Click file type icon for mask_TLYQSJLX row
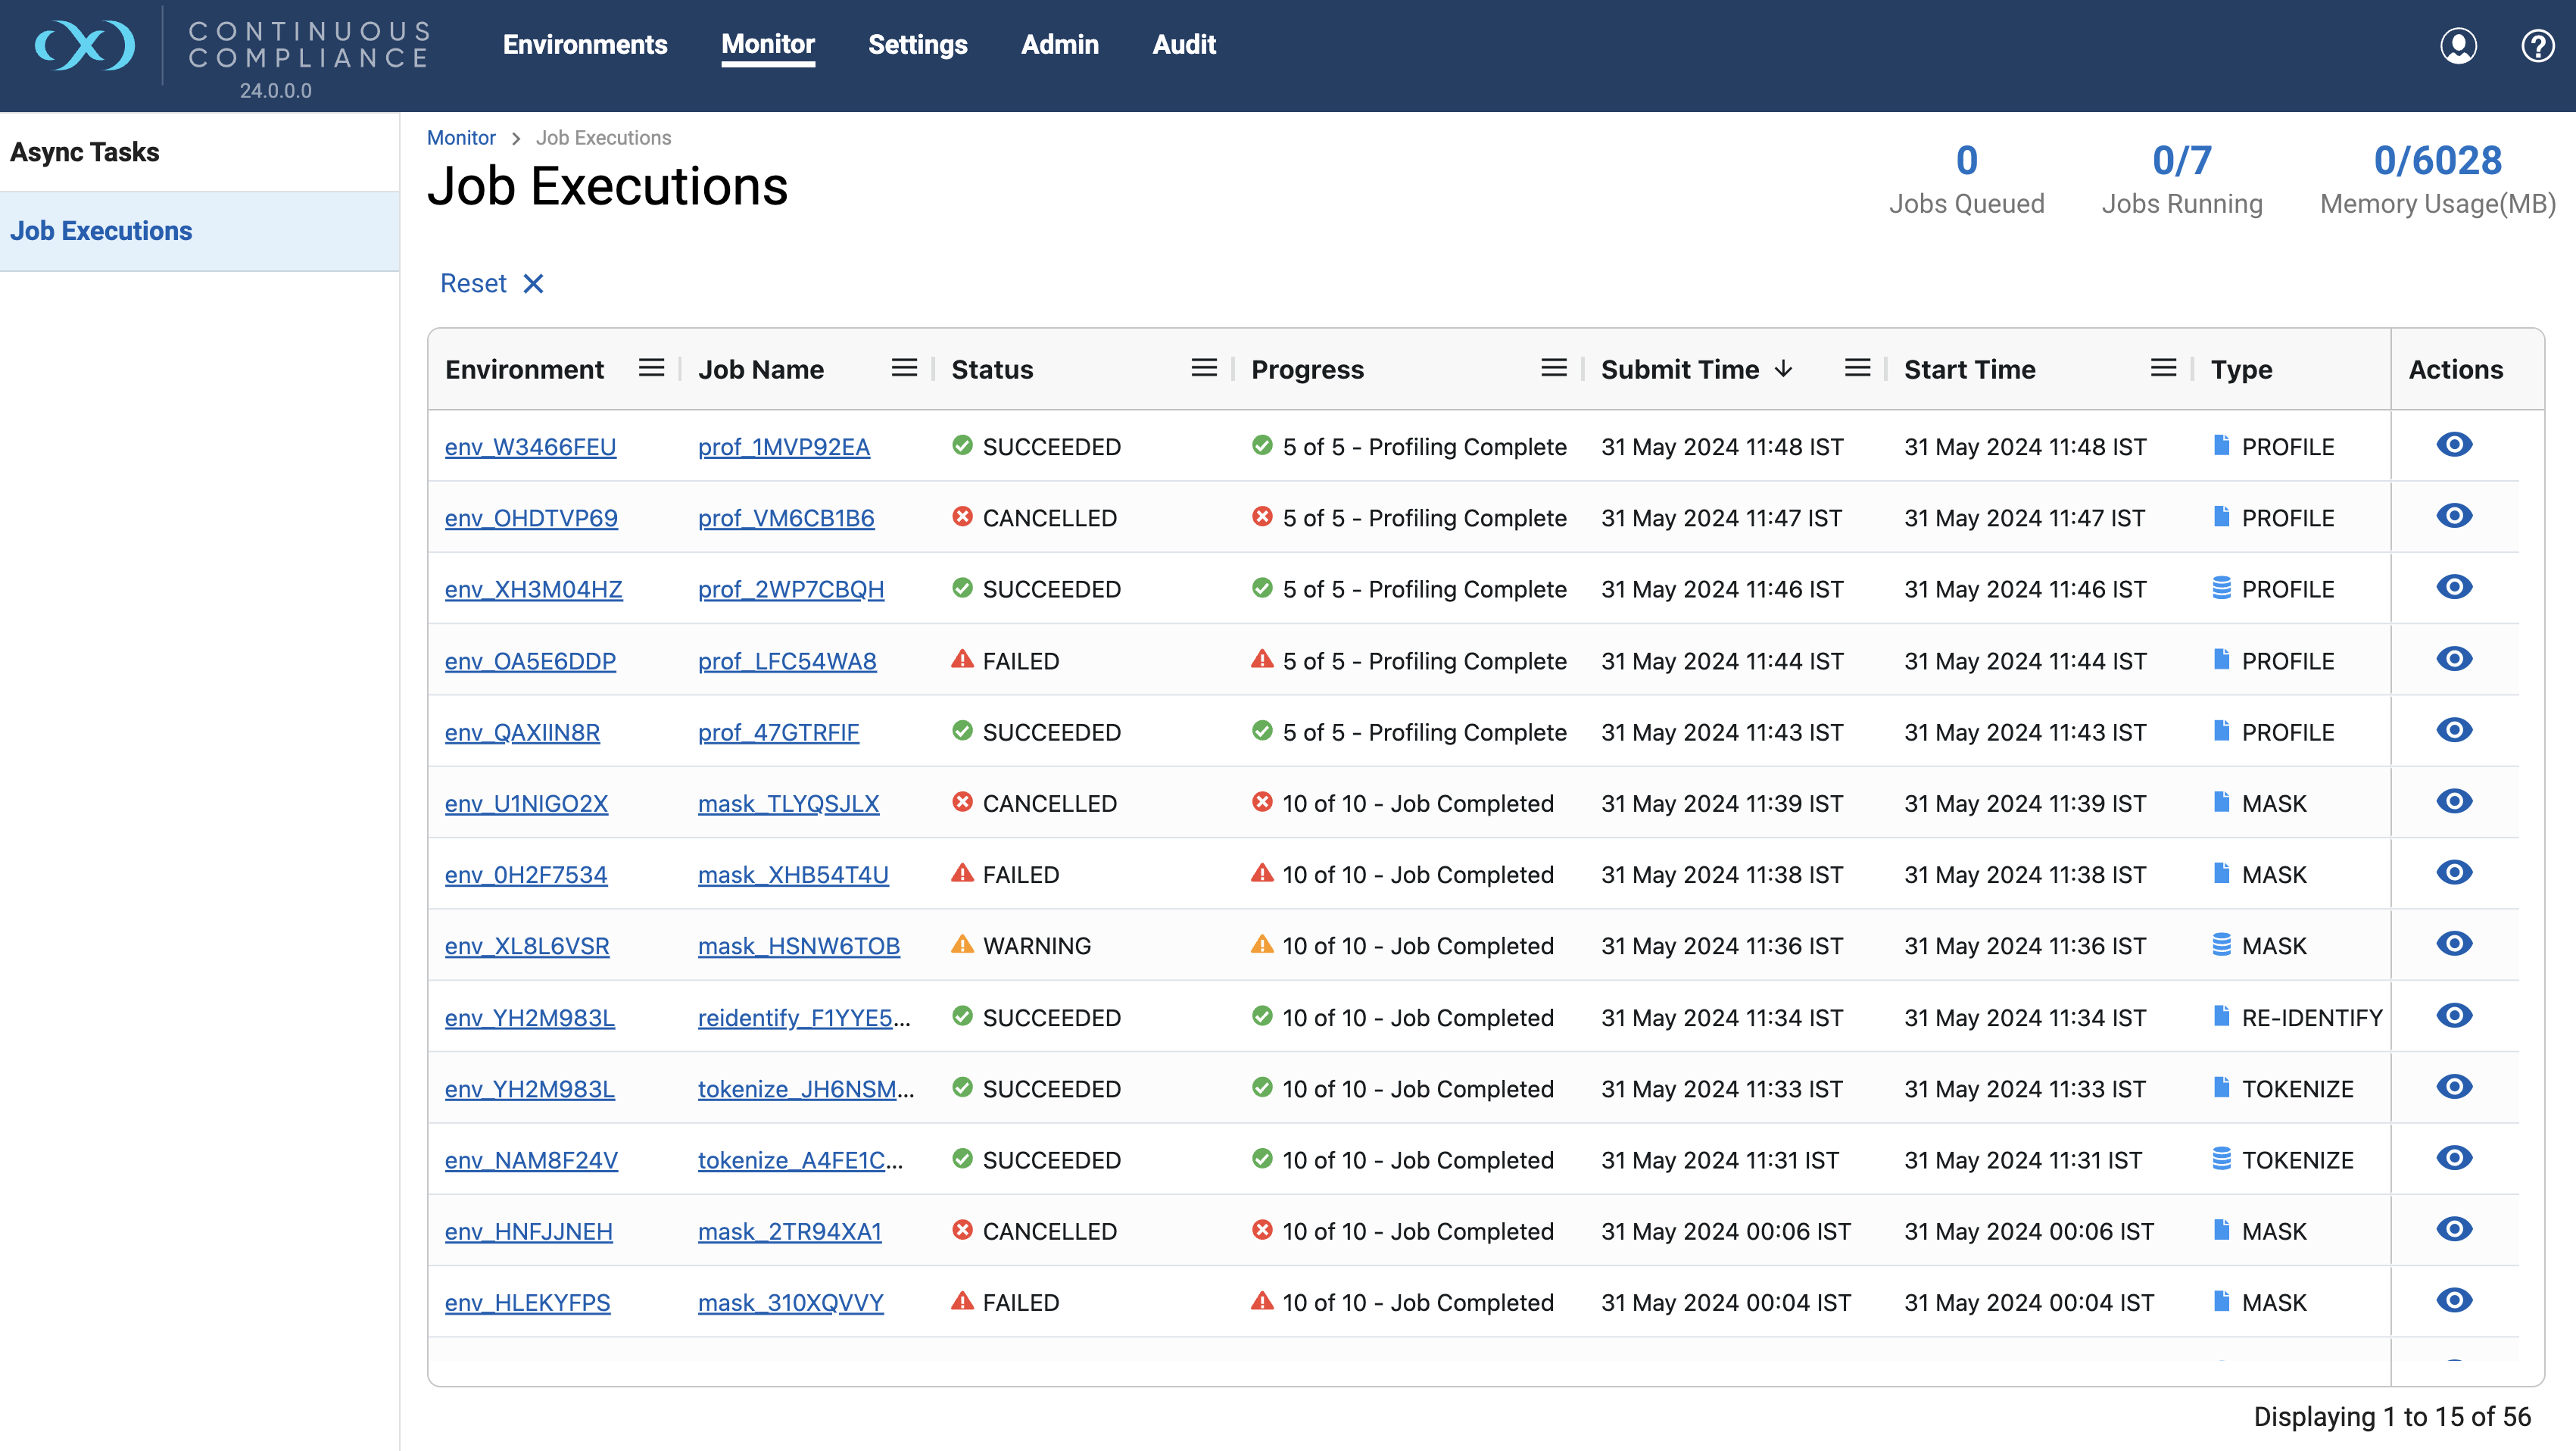 (2221, 802)
